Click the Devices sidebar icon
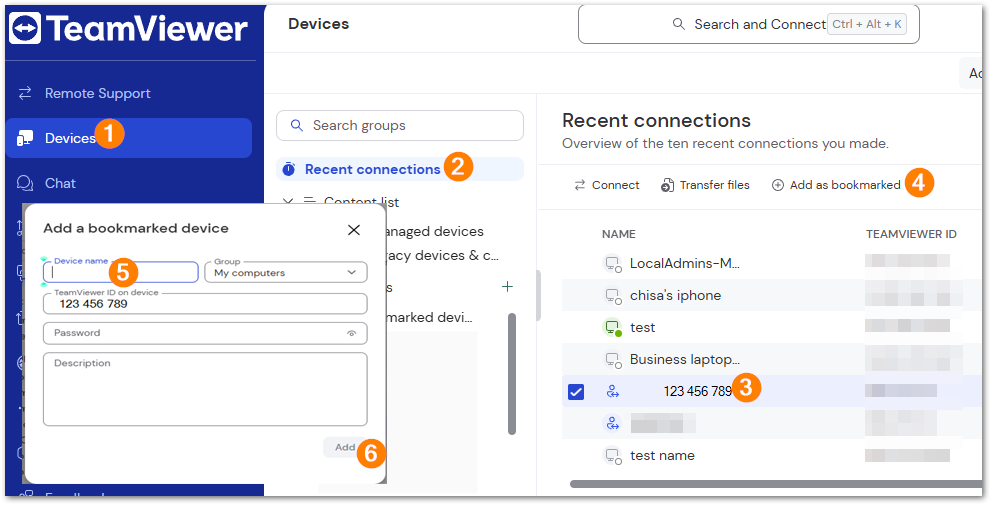The height and width of the screenshot is (505, 991). (25, 138)
